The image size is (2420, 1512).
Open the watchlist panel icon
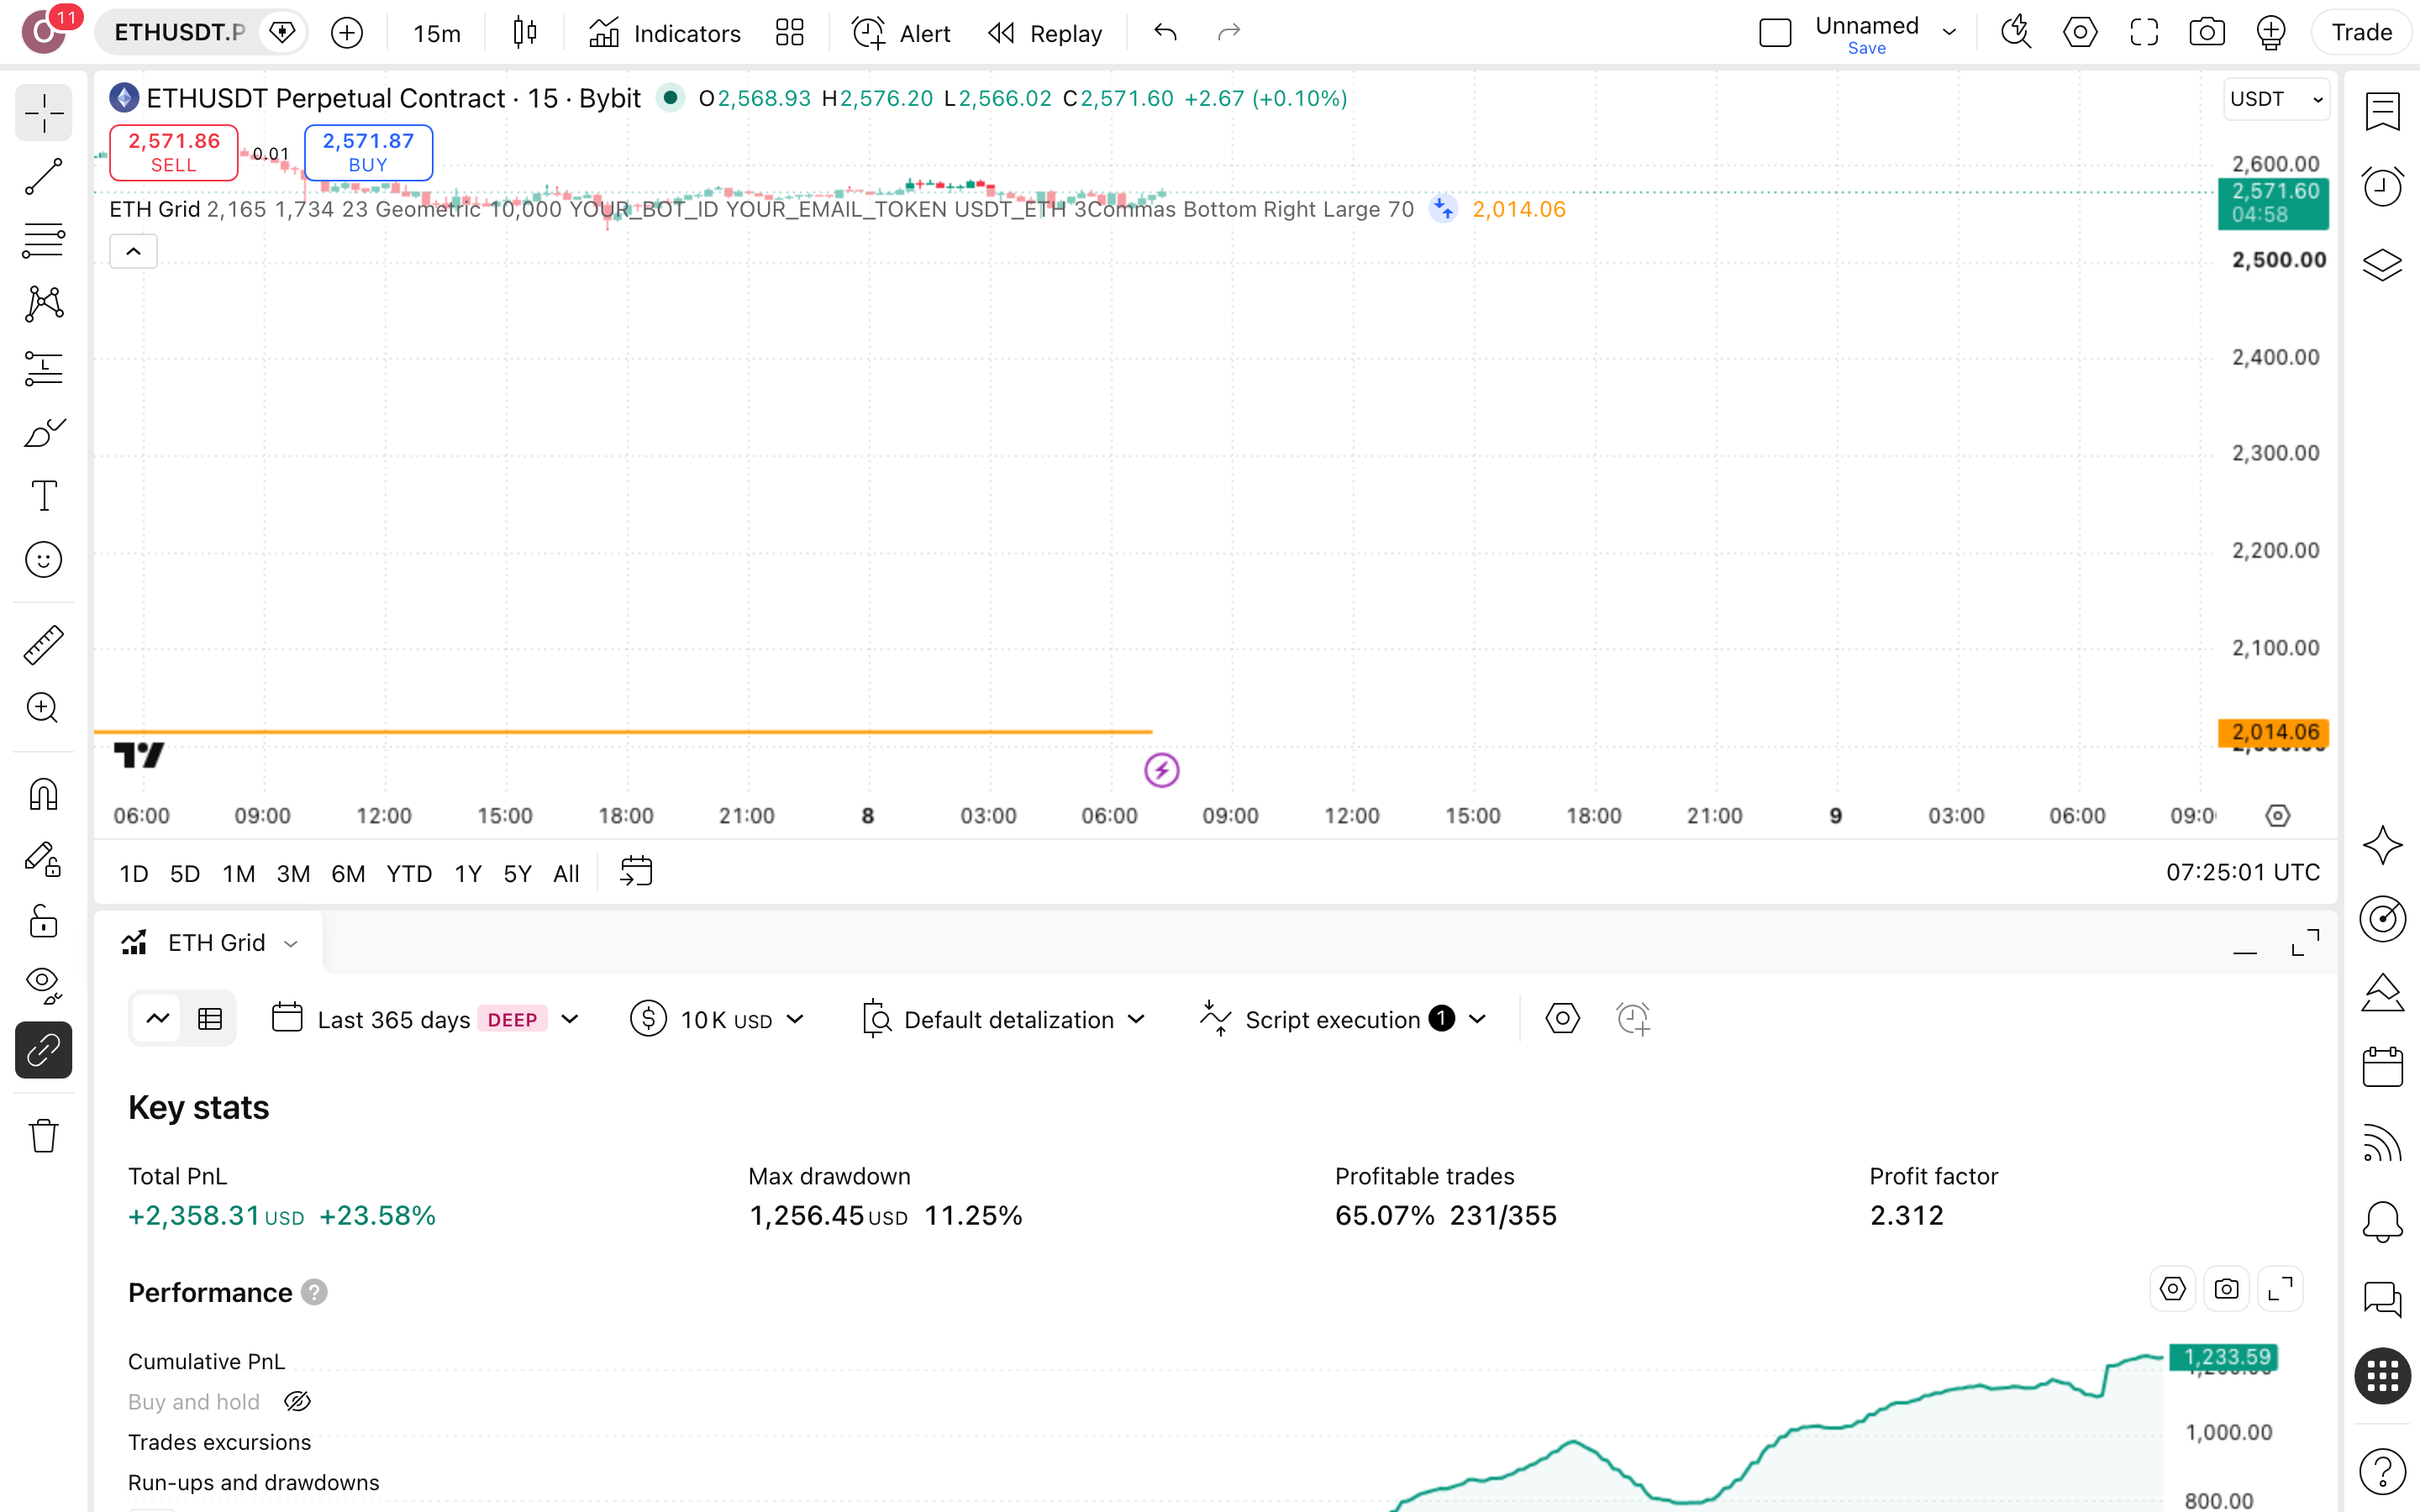2383,111
